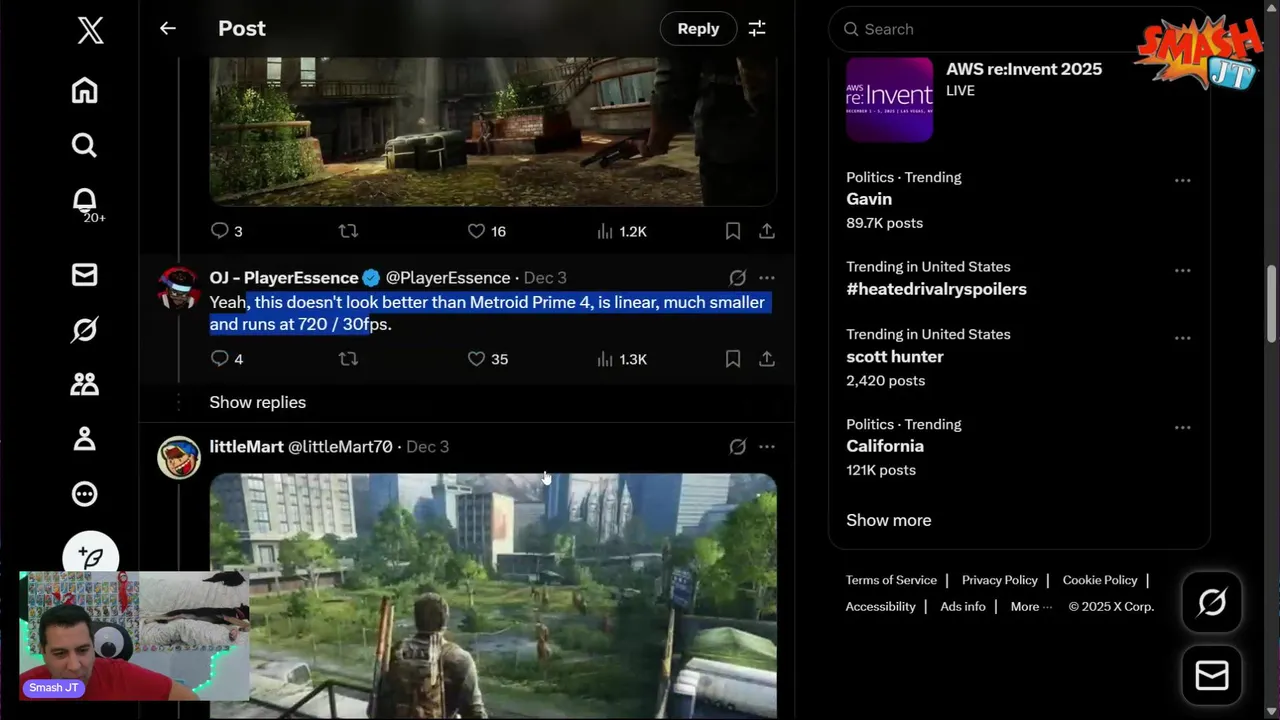Like the PlayerEssence post
1280x720 pixels.
click(x=476, y=358)
